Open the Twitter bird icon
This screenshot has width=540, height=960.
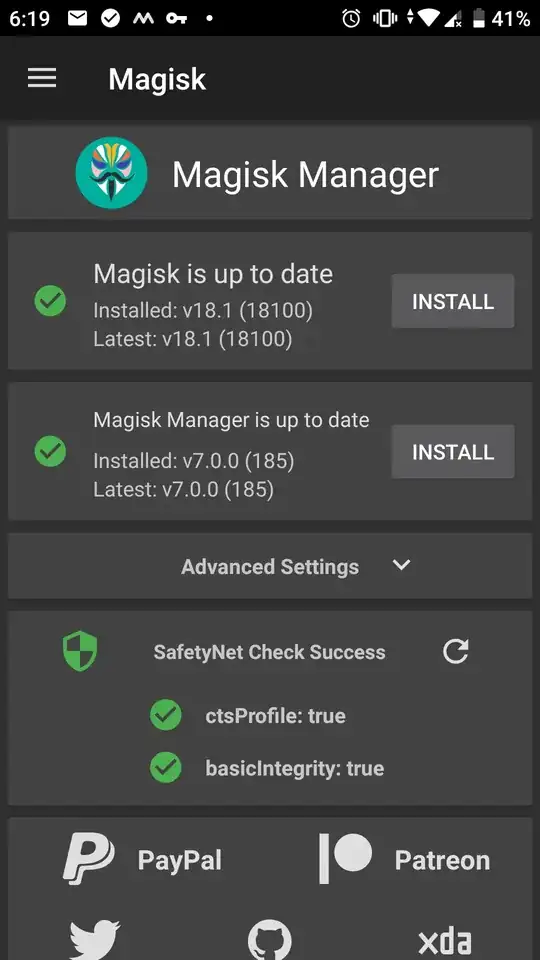95,940
